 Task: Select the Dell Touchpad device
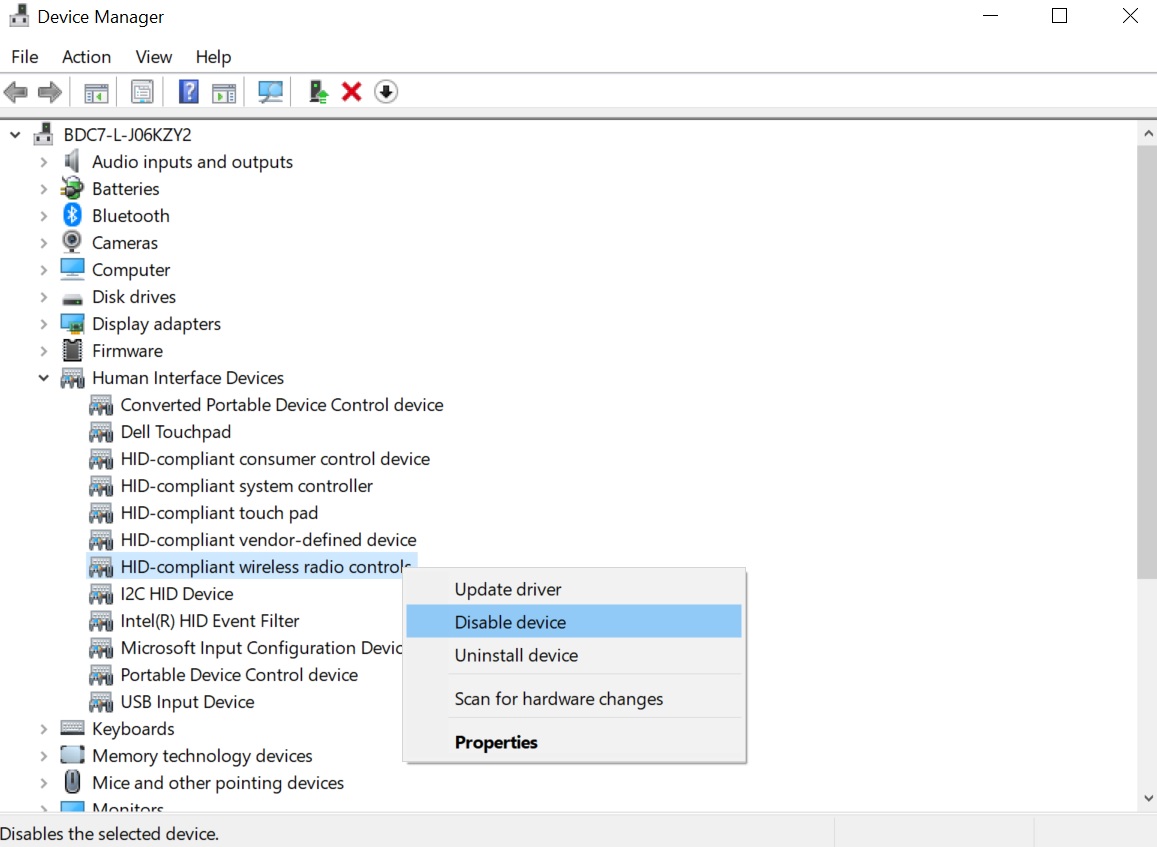pyautogui.click(x=175, y=431)
